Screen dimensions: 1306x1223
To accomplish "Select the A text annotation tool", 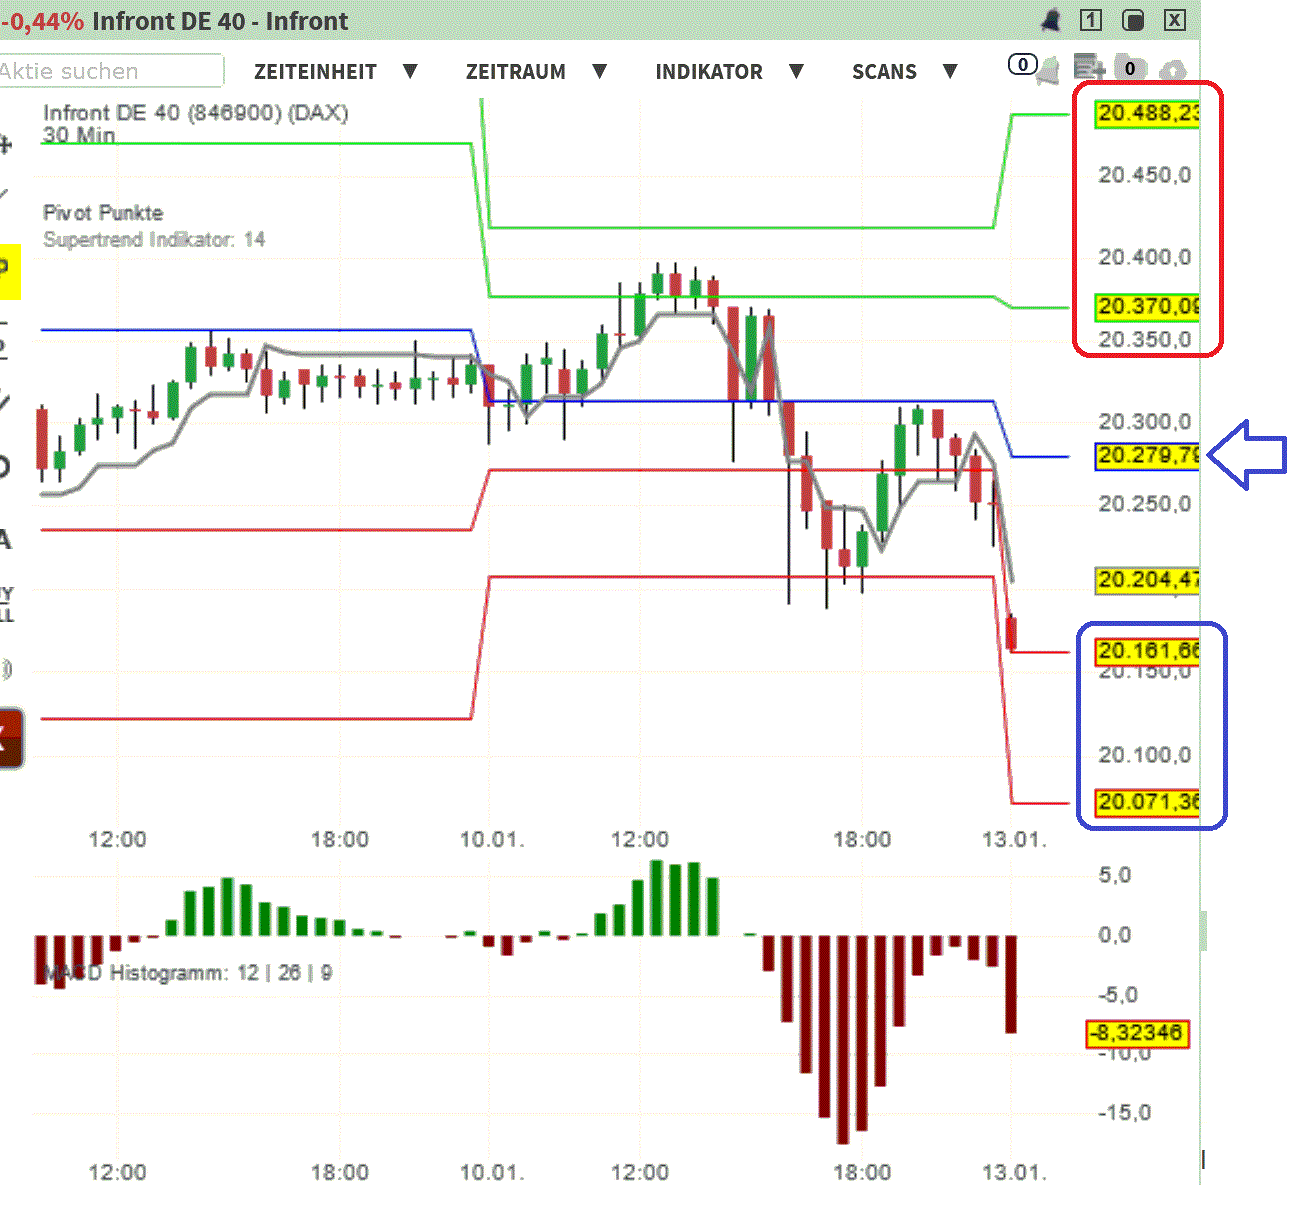I will tap(5, 538).
